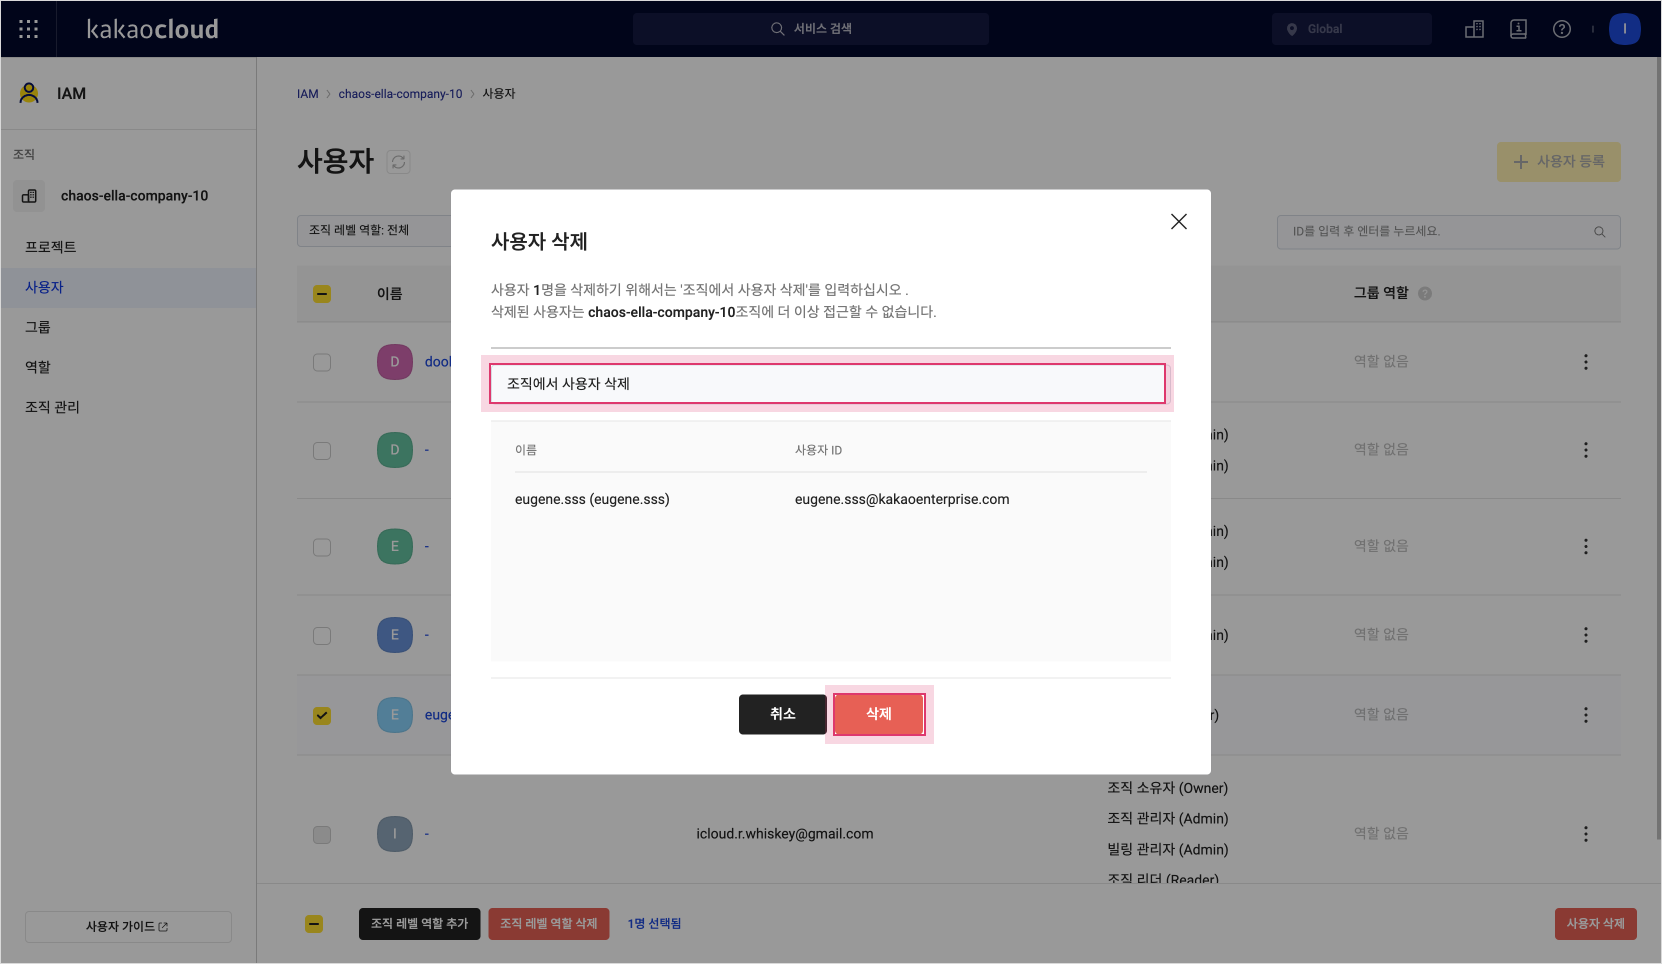Check the blue E user row checkbox

pyautogui.click(x=322, y=636)
